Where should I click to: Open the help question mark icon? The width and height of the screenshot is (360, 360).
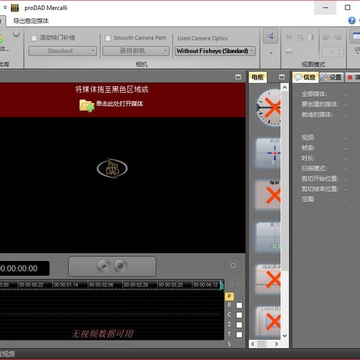[352, 21]
